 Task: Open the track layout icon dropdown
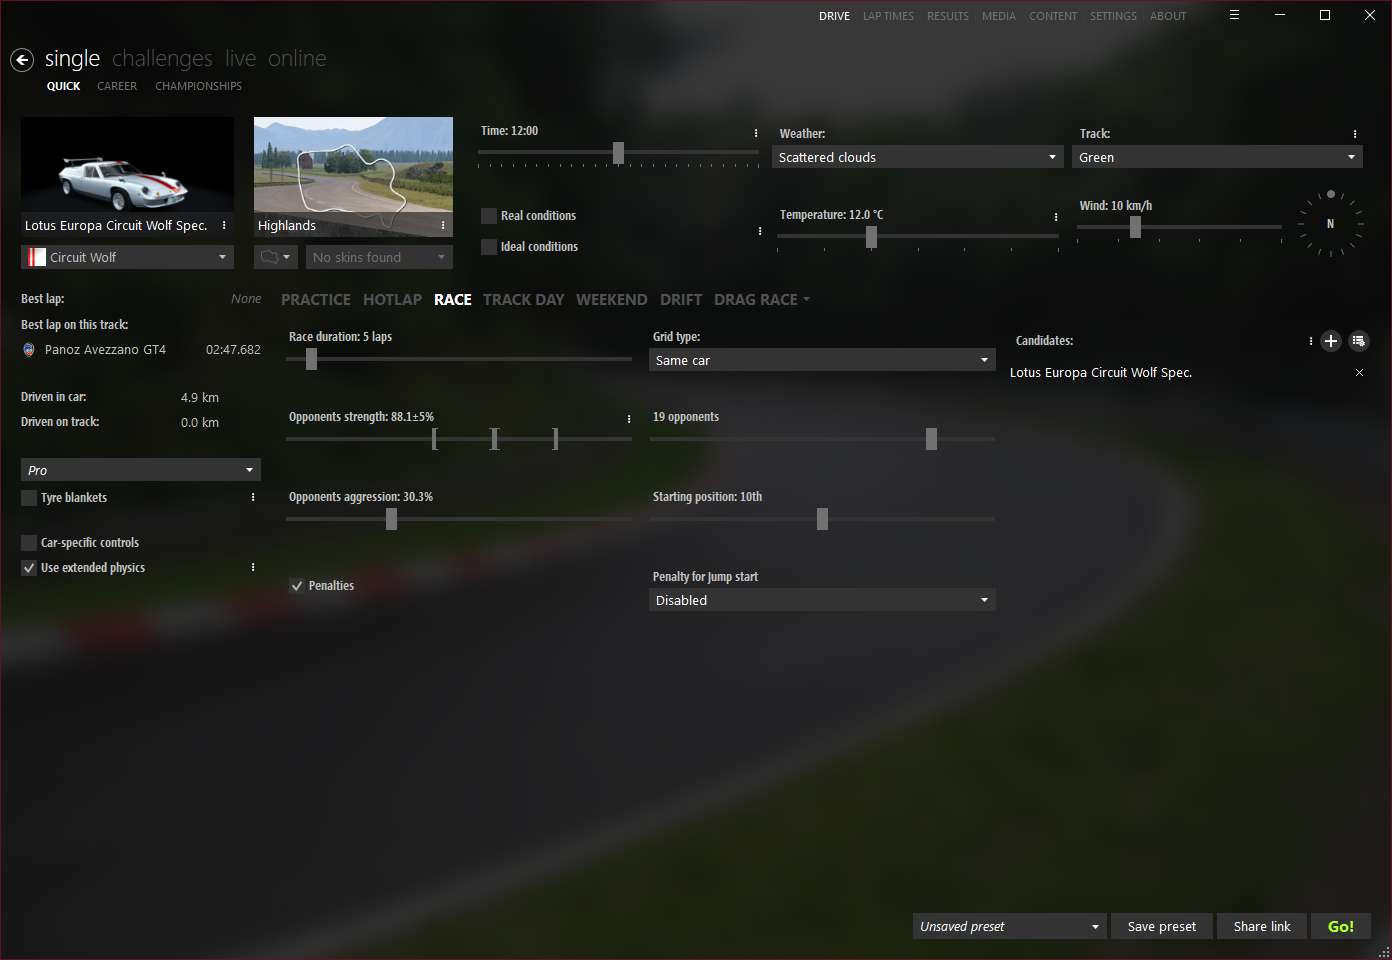point(276,257)
